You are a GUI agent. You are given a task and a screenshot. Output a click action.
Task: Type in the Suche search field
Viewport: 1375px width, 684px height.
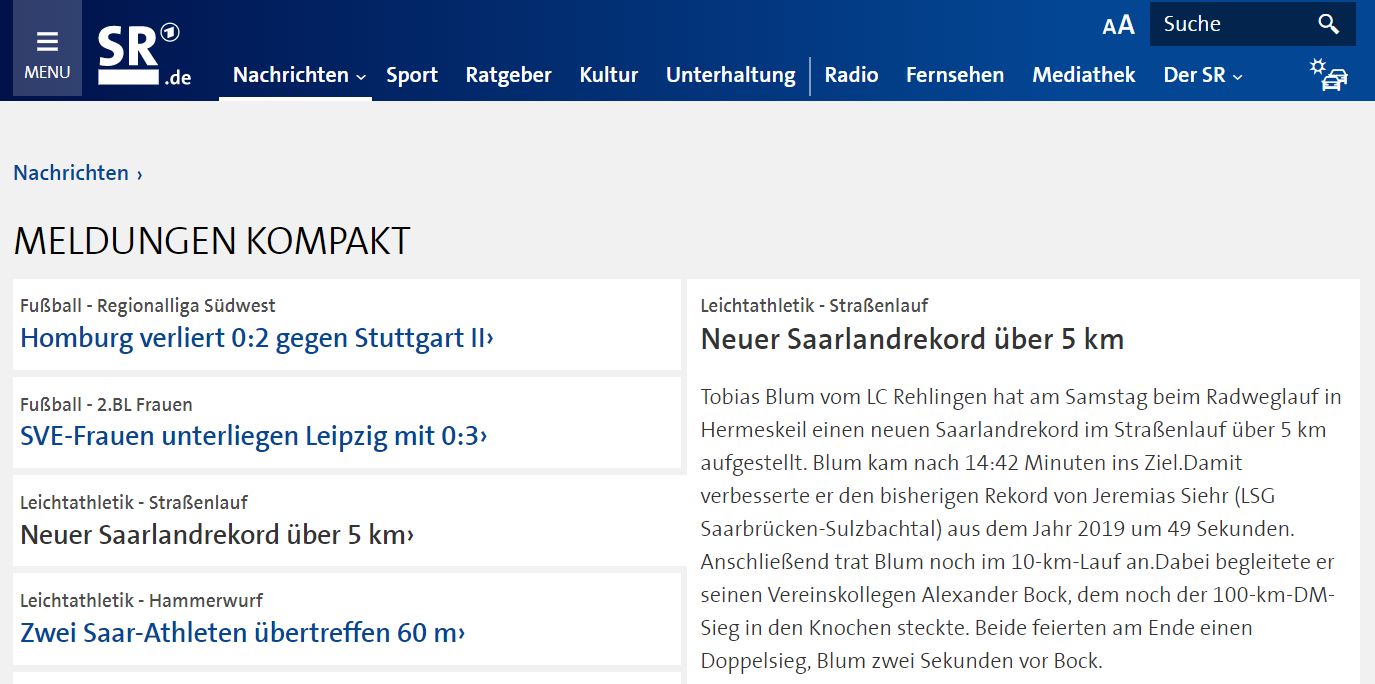1228,24
